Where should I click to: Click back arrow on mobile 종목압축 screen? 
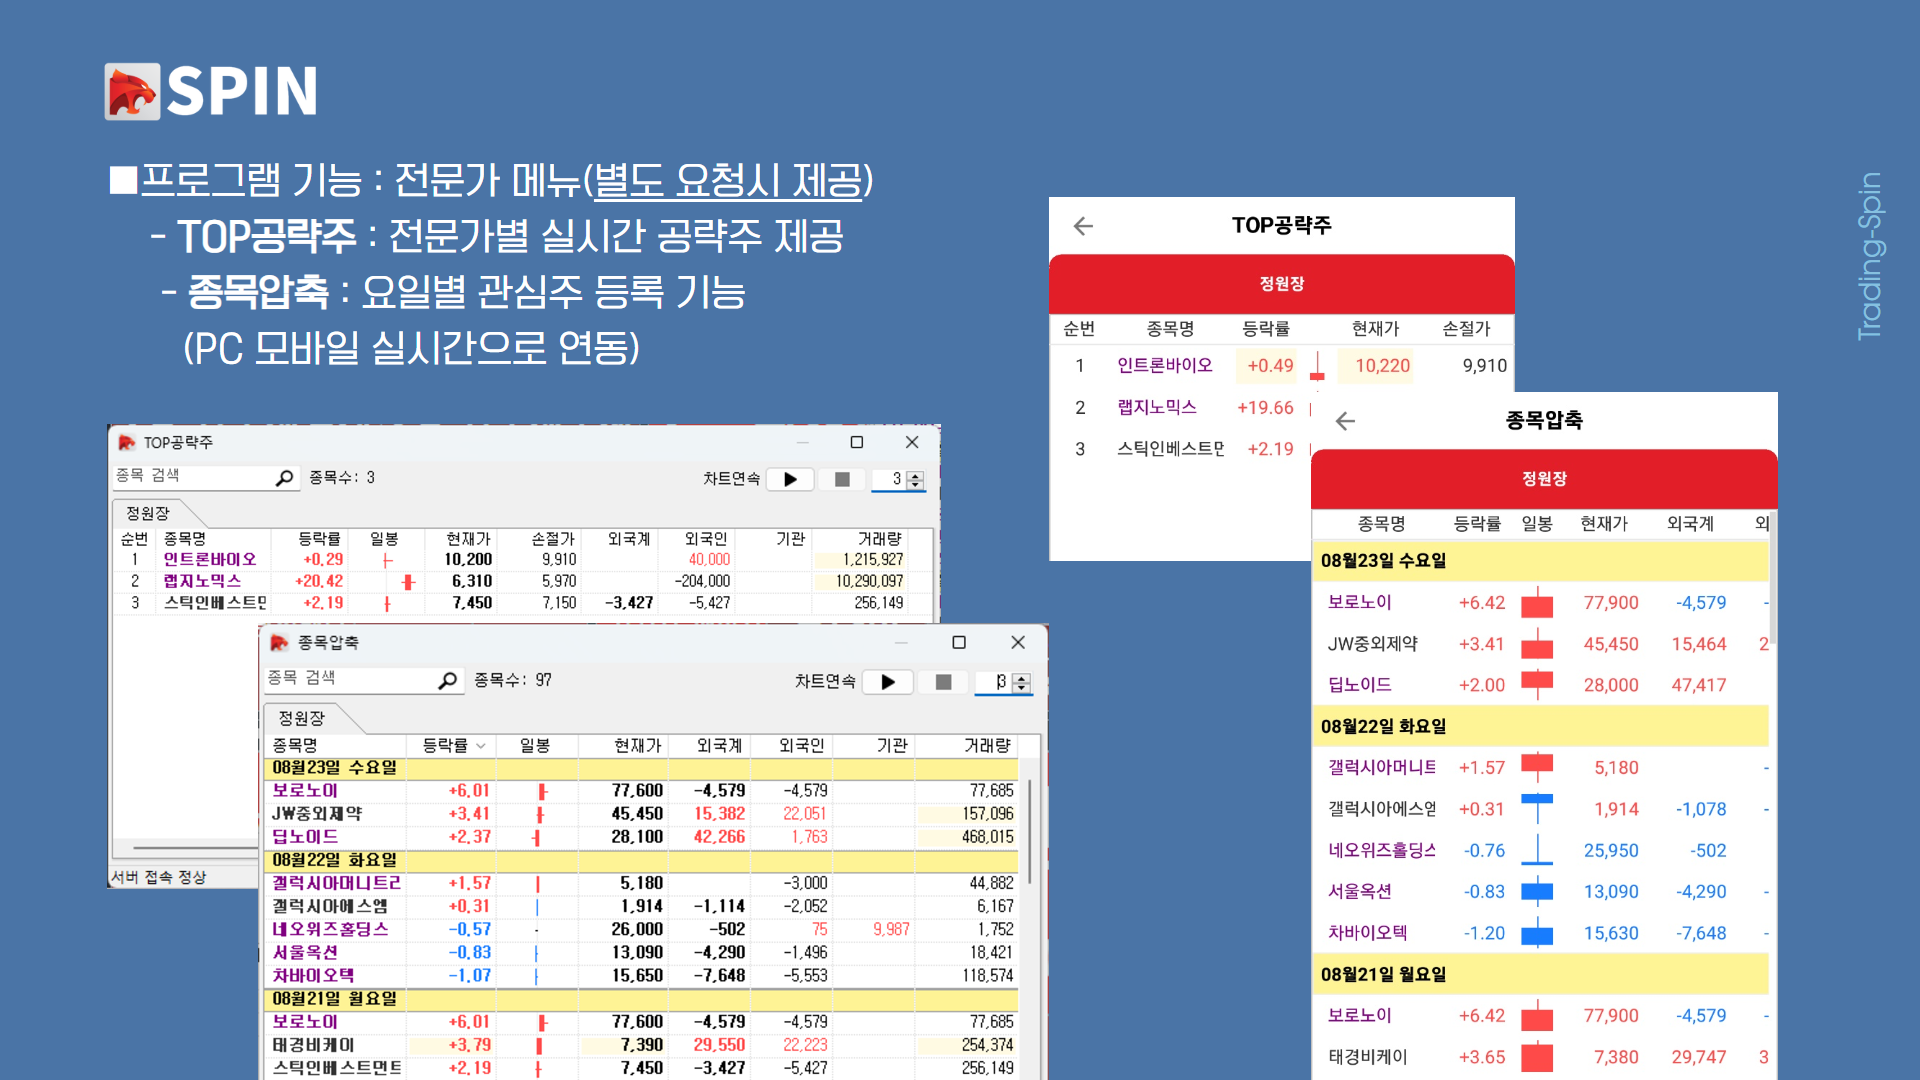tap(1345, 421)
